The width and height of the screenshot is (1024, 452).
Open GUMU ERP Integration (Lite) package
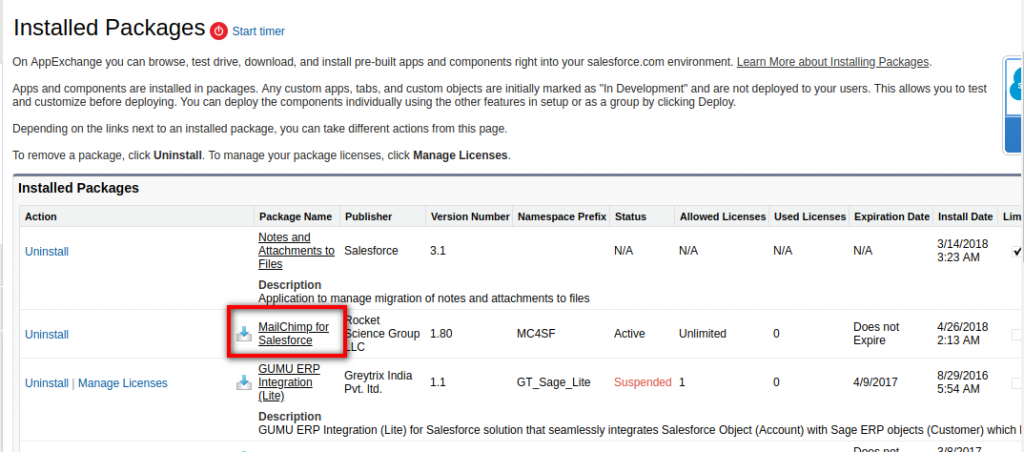(x=289, y=382)
